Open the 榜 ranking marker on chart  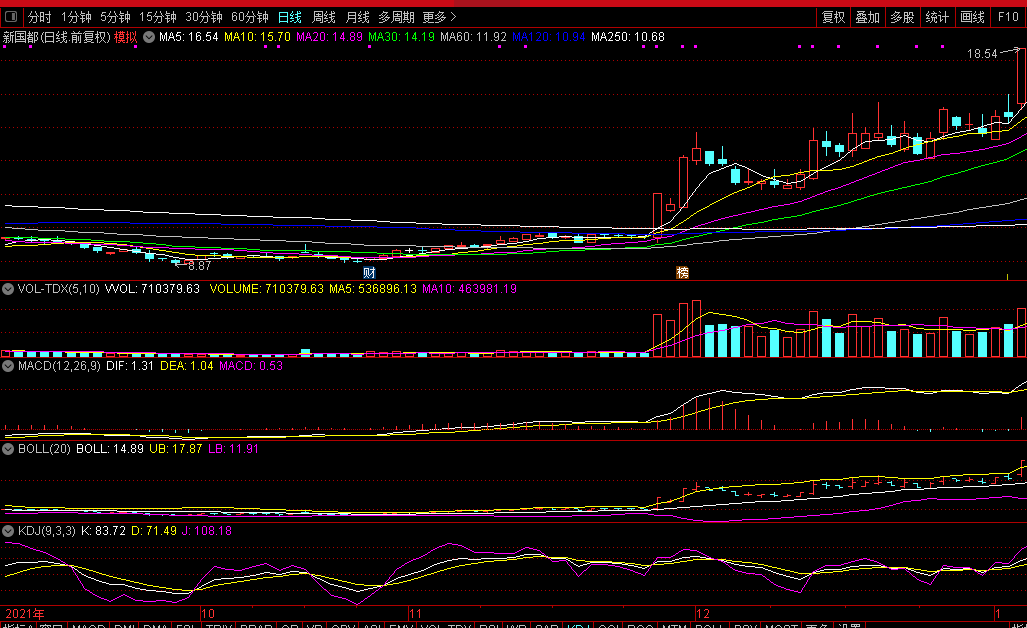[x=682, y=272]
